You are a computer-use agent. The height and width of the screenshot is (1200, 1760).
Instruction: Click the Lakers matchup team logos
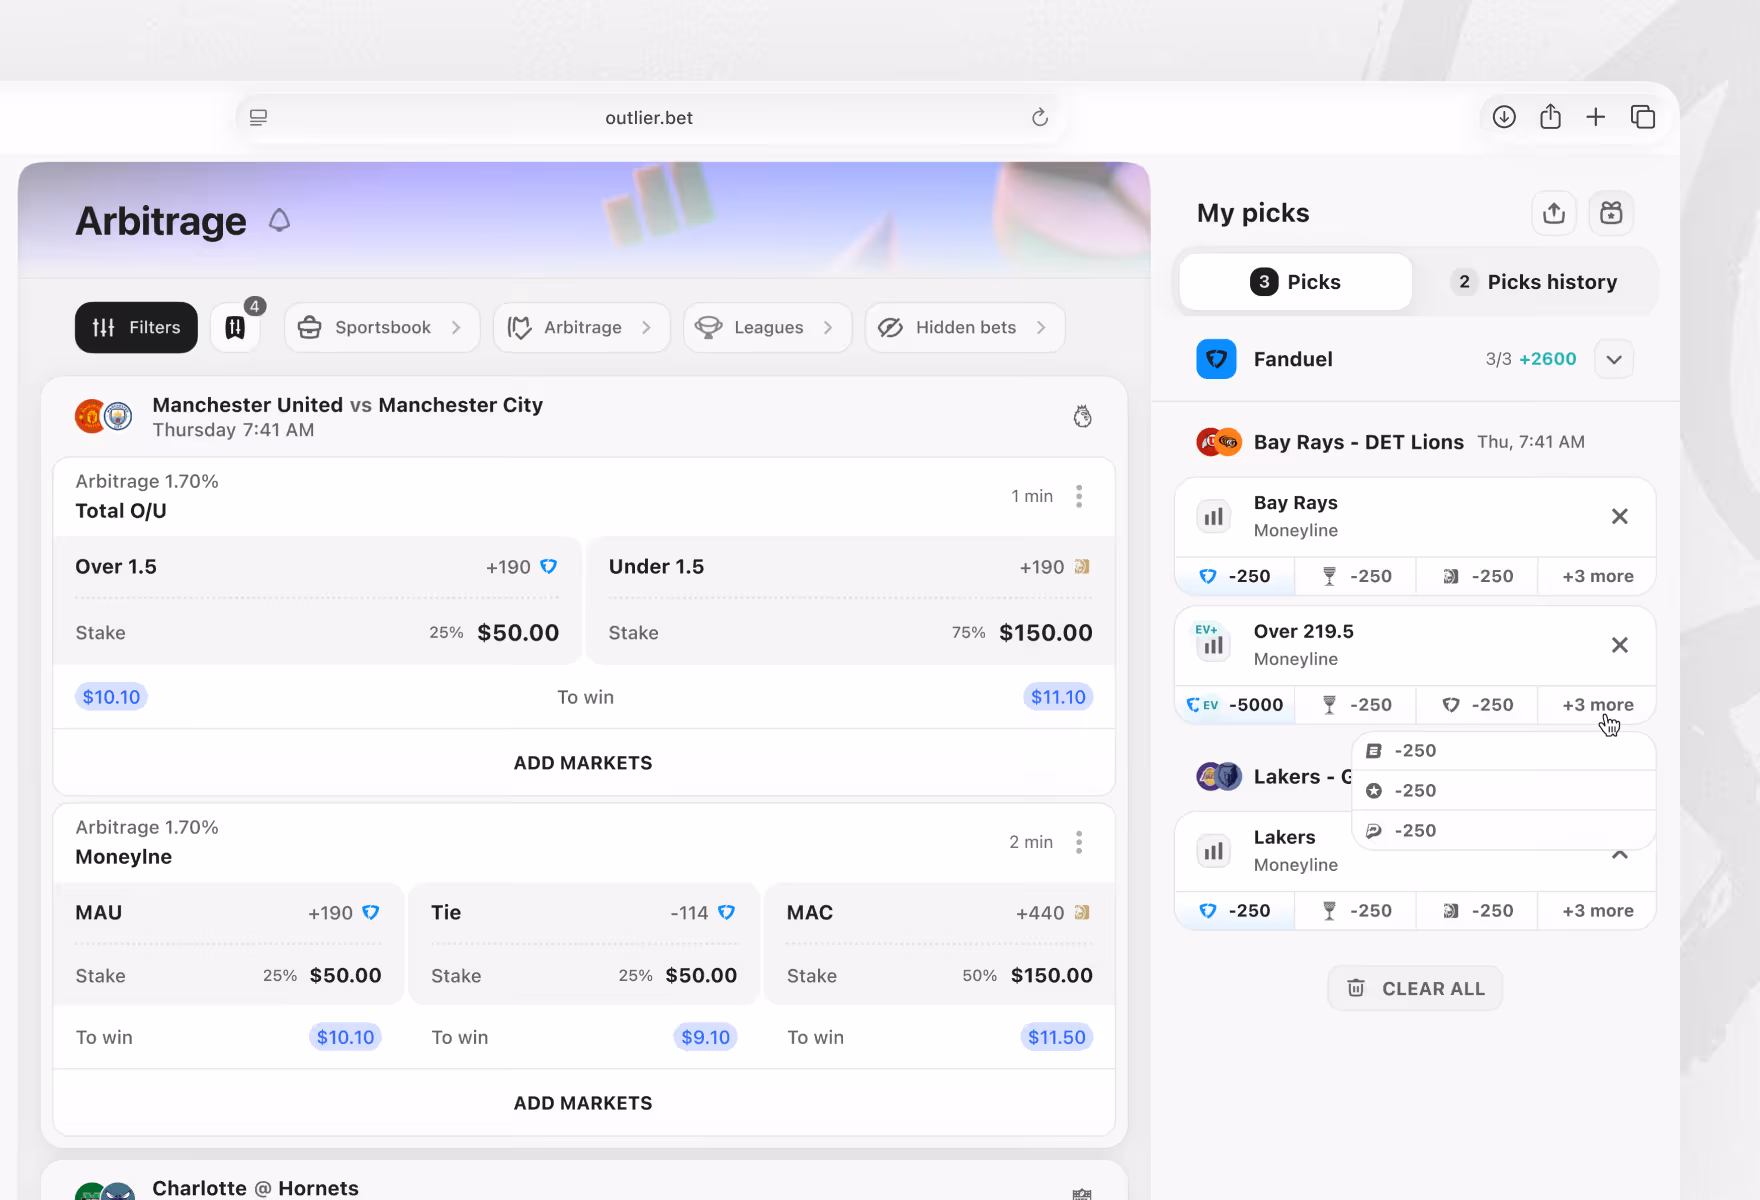(1219, 776)
